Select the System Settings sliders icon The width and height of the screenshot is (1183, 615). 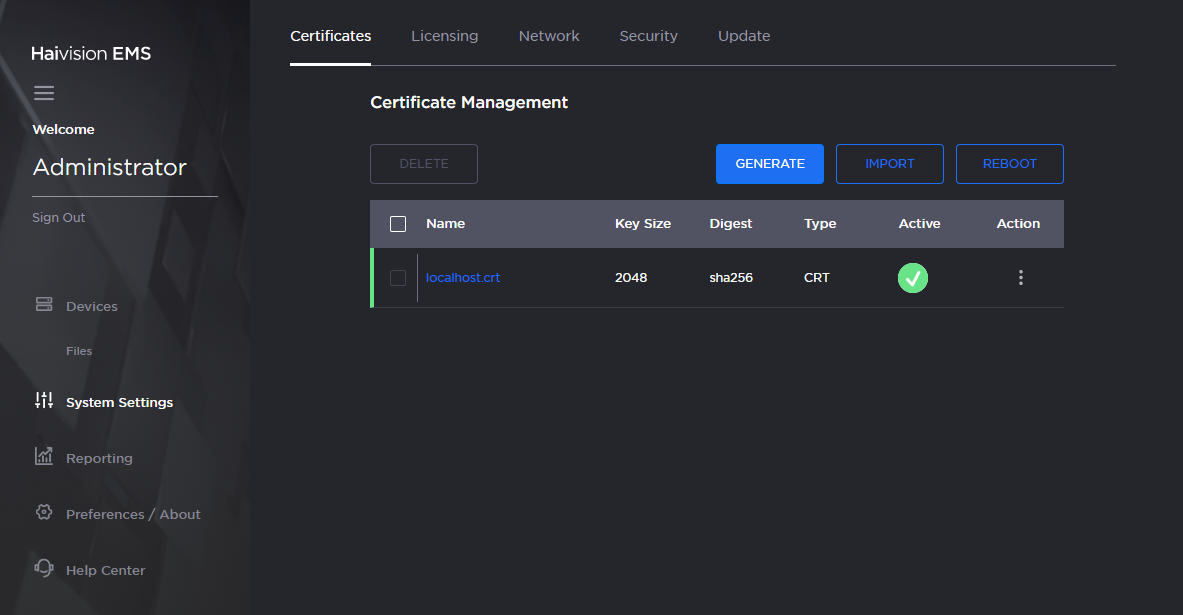[44, 401]
